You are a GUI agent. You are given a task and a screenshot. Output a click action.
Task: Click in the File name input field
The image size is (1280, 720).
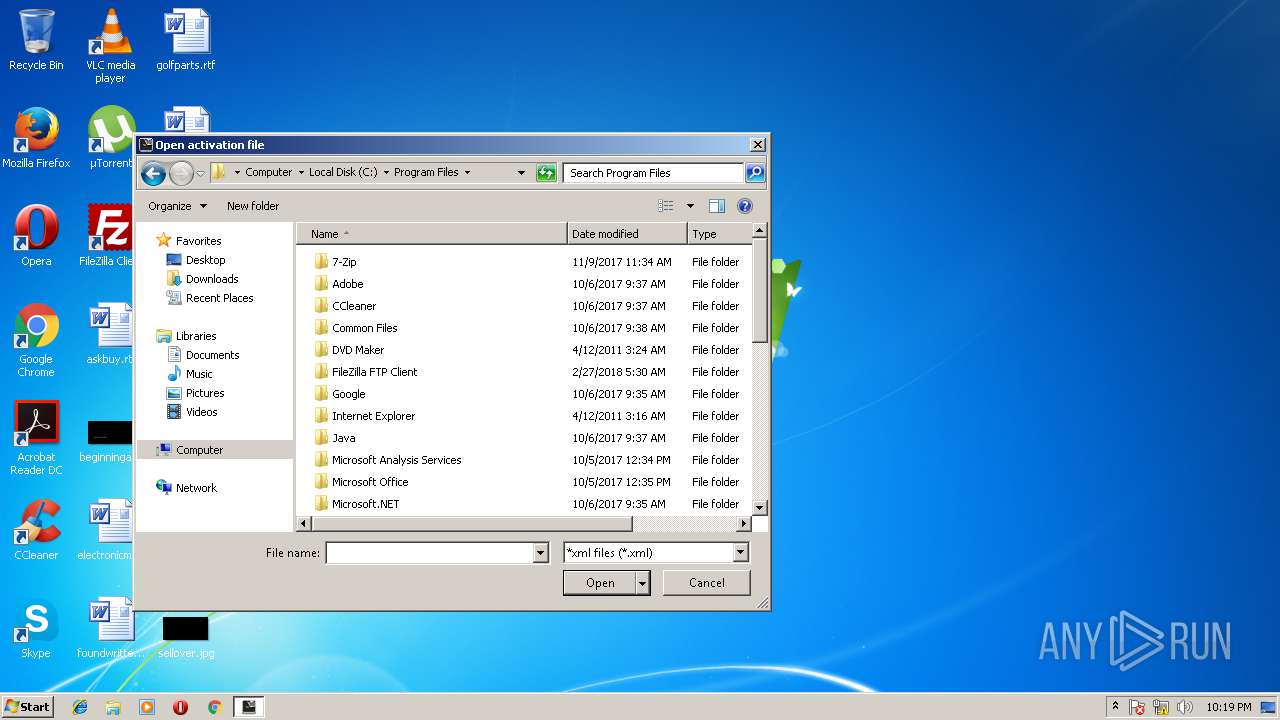point(430,553)
